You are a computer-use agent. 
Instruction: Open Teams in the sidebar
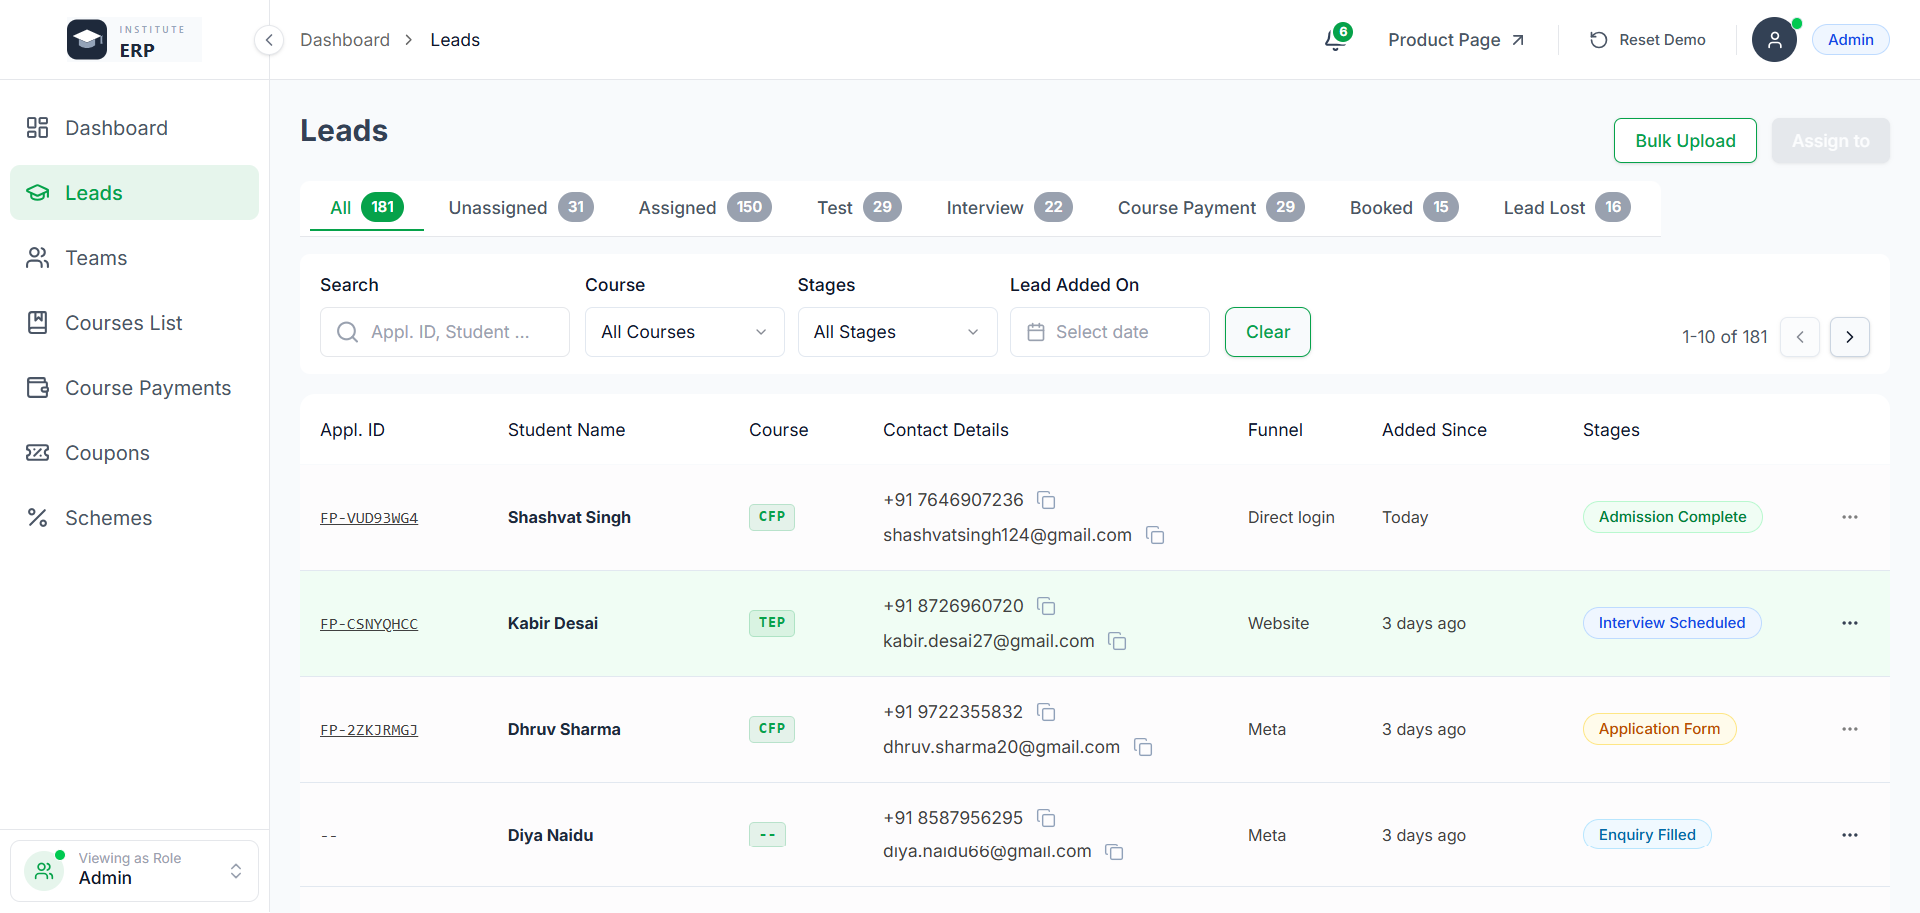pos(134,258)
